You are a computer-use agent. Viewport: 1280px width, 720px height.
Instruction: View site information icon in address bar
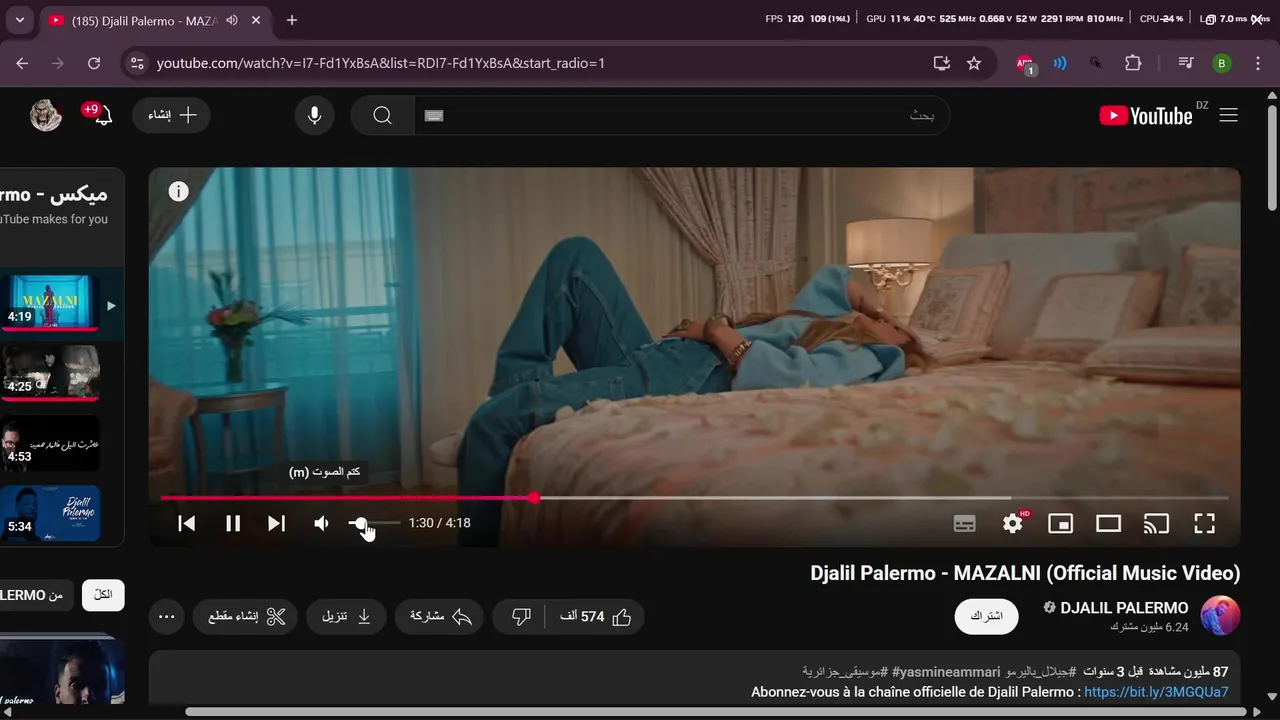137,63
